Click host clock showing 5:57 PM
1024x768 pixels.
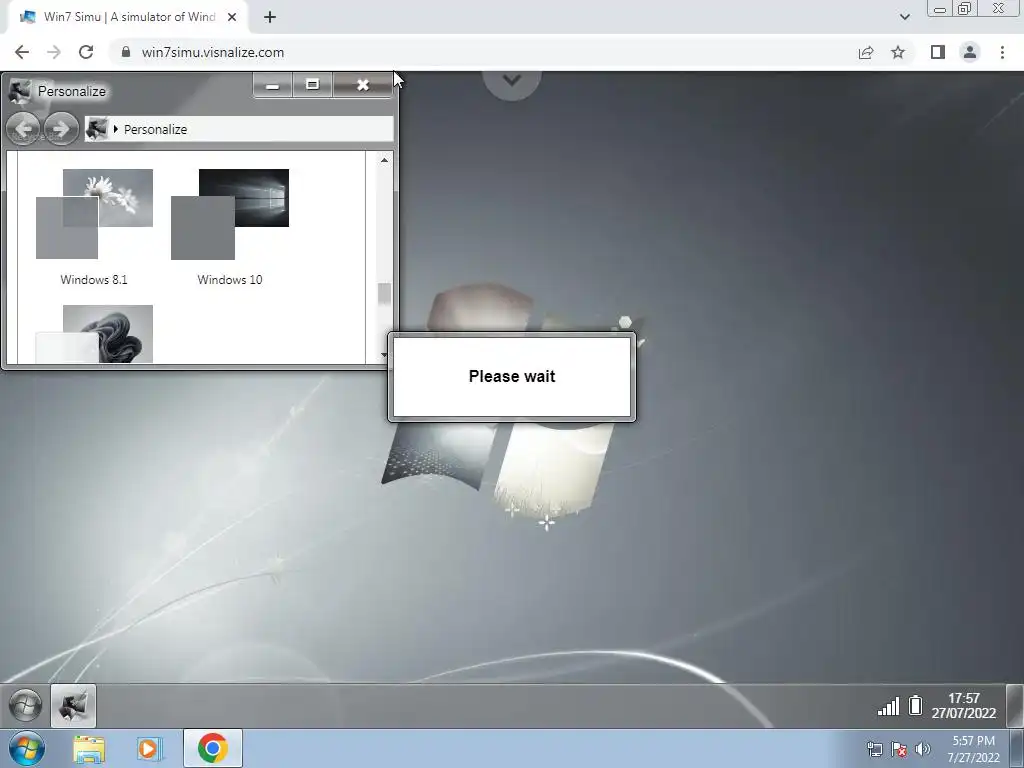pos(973,749)
